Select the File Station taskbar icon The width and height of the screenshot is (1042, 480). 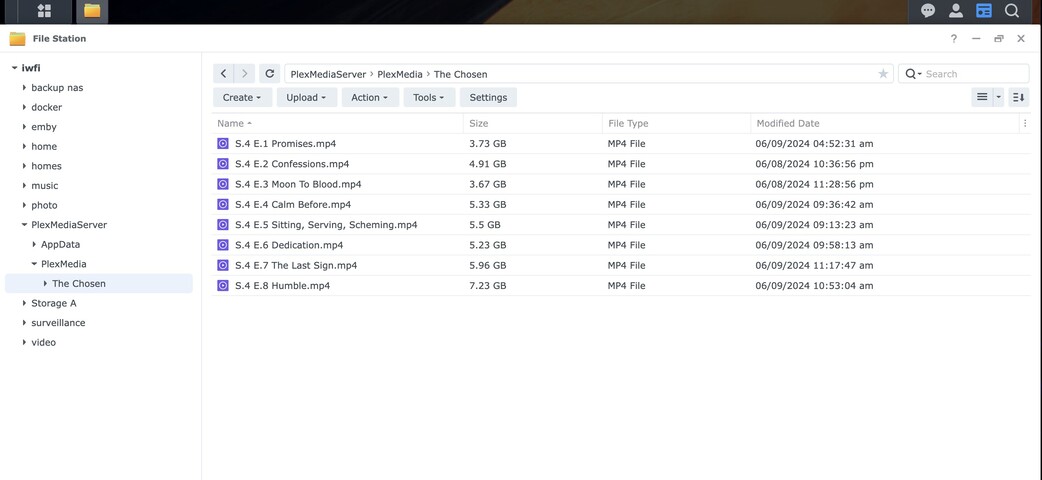click(x=92, y=11)
